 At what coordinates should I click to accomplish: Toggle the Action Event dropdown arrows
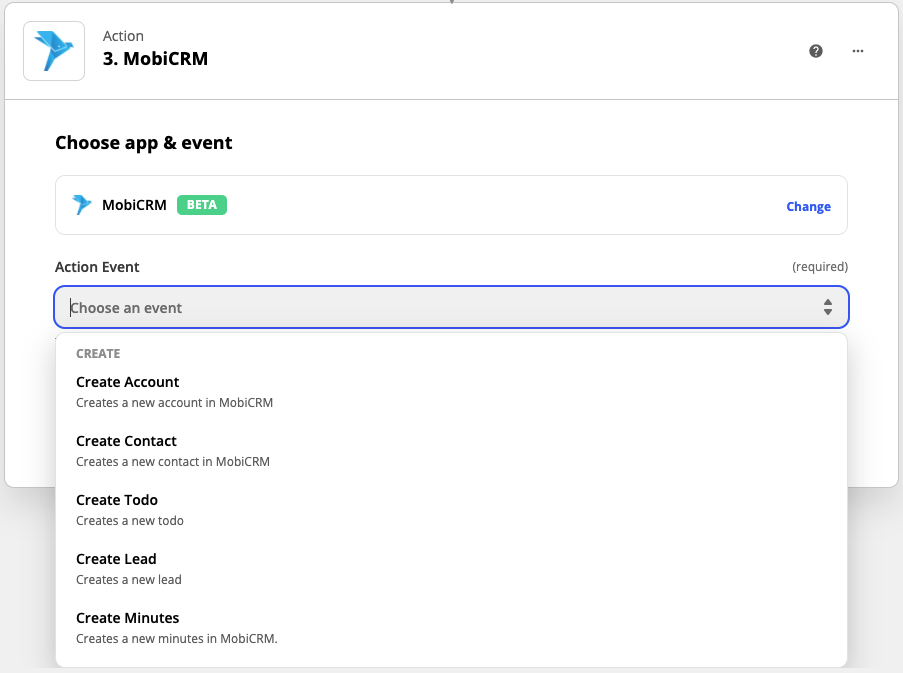tap(828, 308)
